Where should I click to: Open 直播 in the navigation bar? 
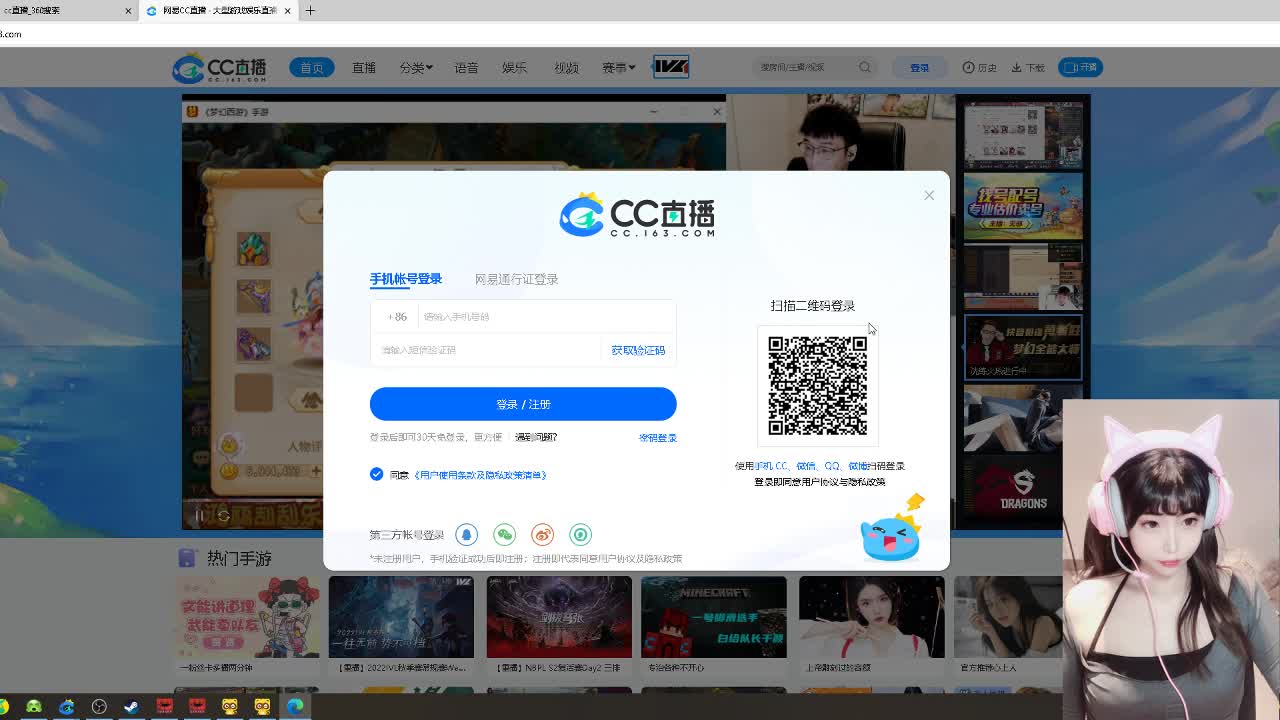click(x=364, y=68)
